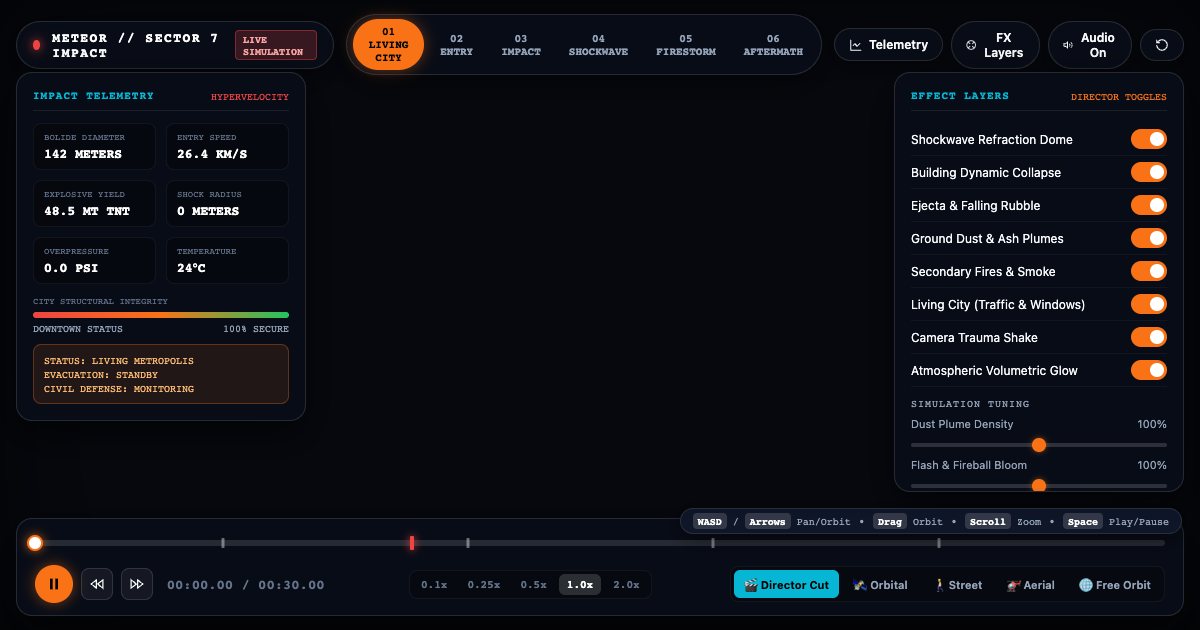Turn off Ejecta & Falling Rubble
This screenshot has height=630, width=1200.
point(1149,205)
